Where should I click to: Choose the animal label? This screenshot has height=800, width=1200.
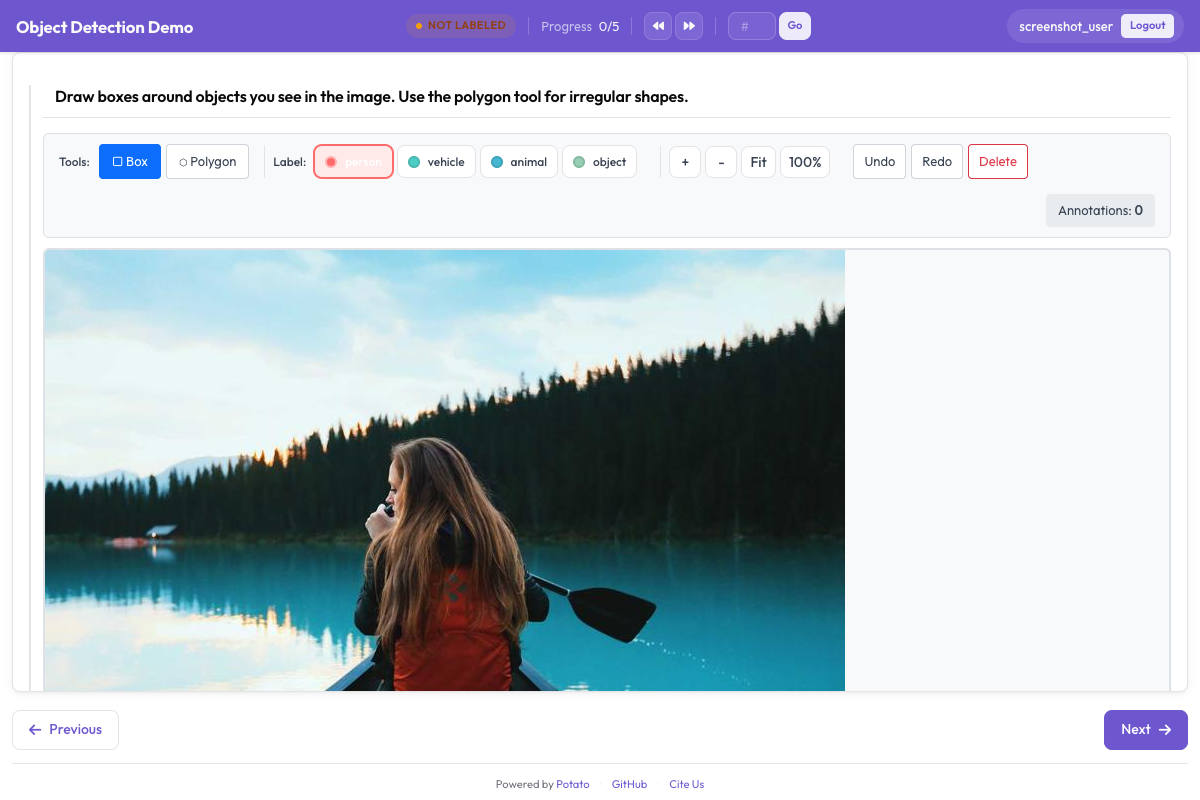(518, 162)
